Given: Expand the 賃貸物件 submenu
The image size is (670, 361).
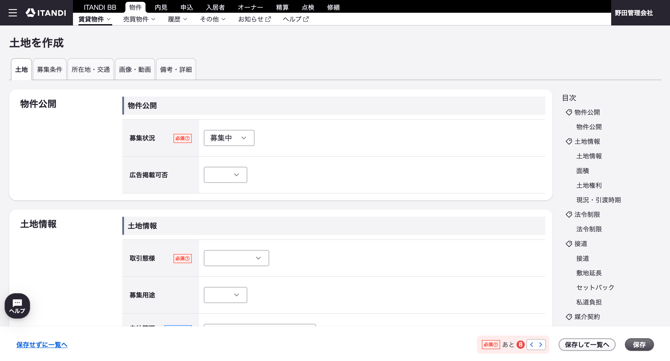Looking at the screenshot, I should 94,19.
